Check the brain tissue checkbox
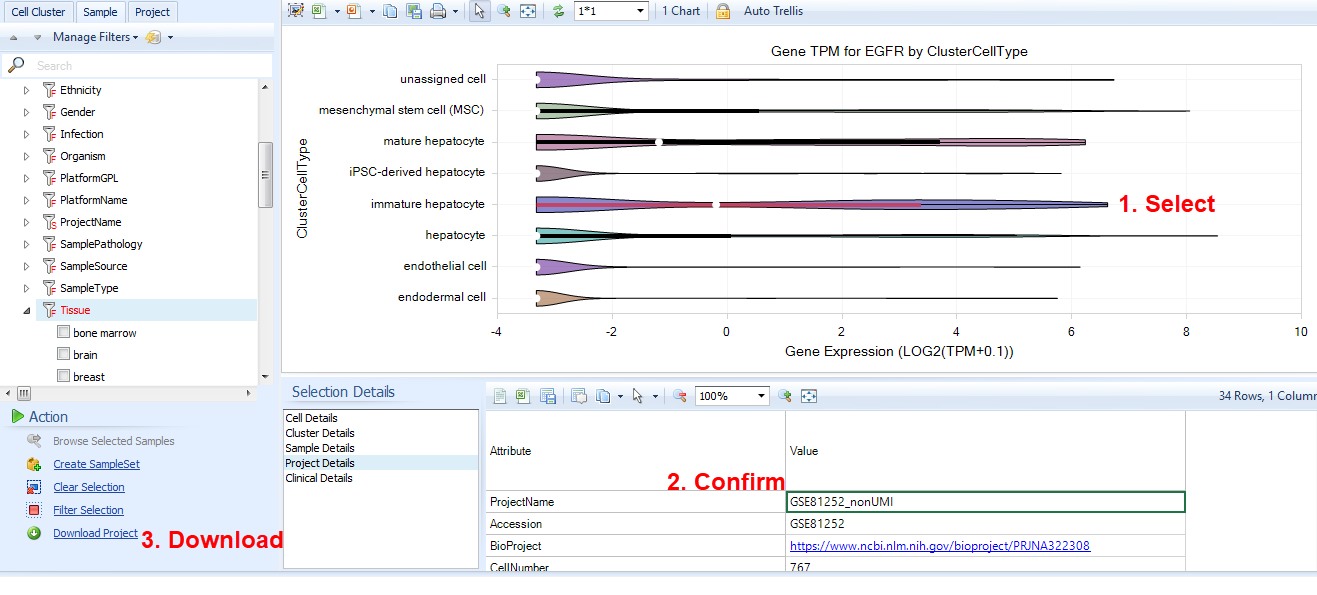Screen dimensions: 1317x595 pyautogui.click(x=64, y=354)
